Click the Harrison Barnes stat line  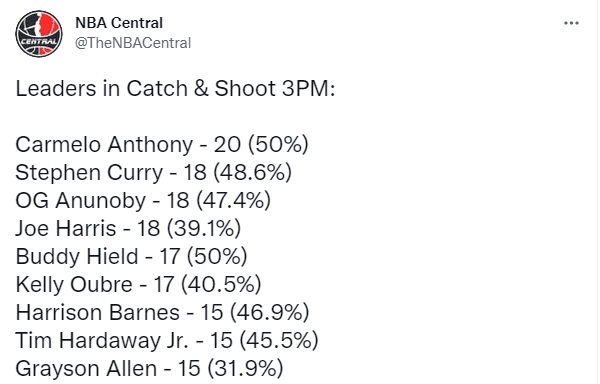tap(162, 313)
